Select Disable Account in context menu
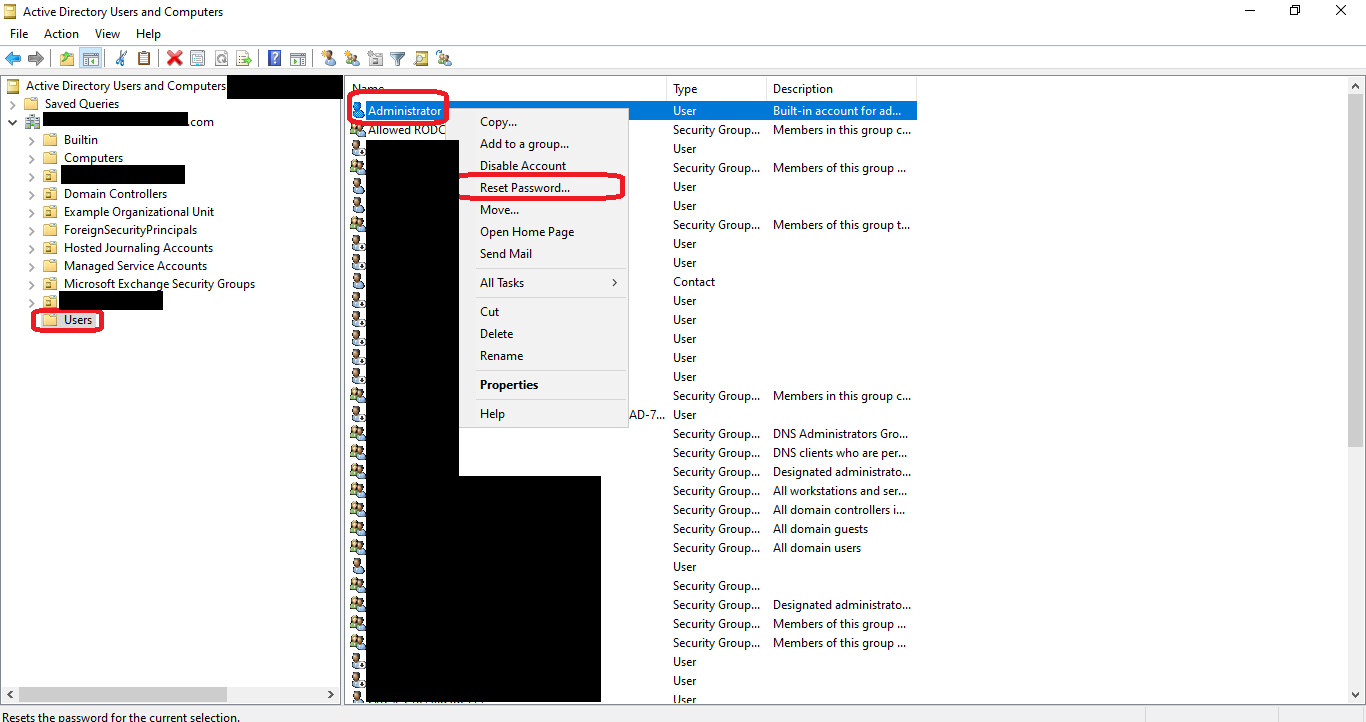Image resolution: width=1366 pixels, height=722 pixels. pos(523,166)
